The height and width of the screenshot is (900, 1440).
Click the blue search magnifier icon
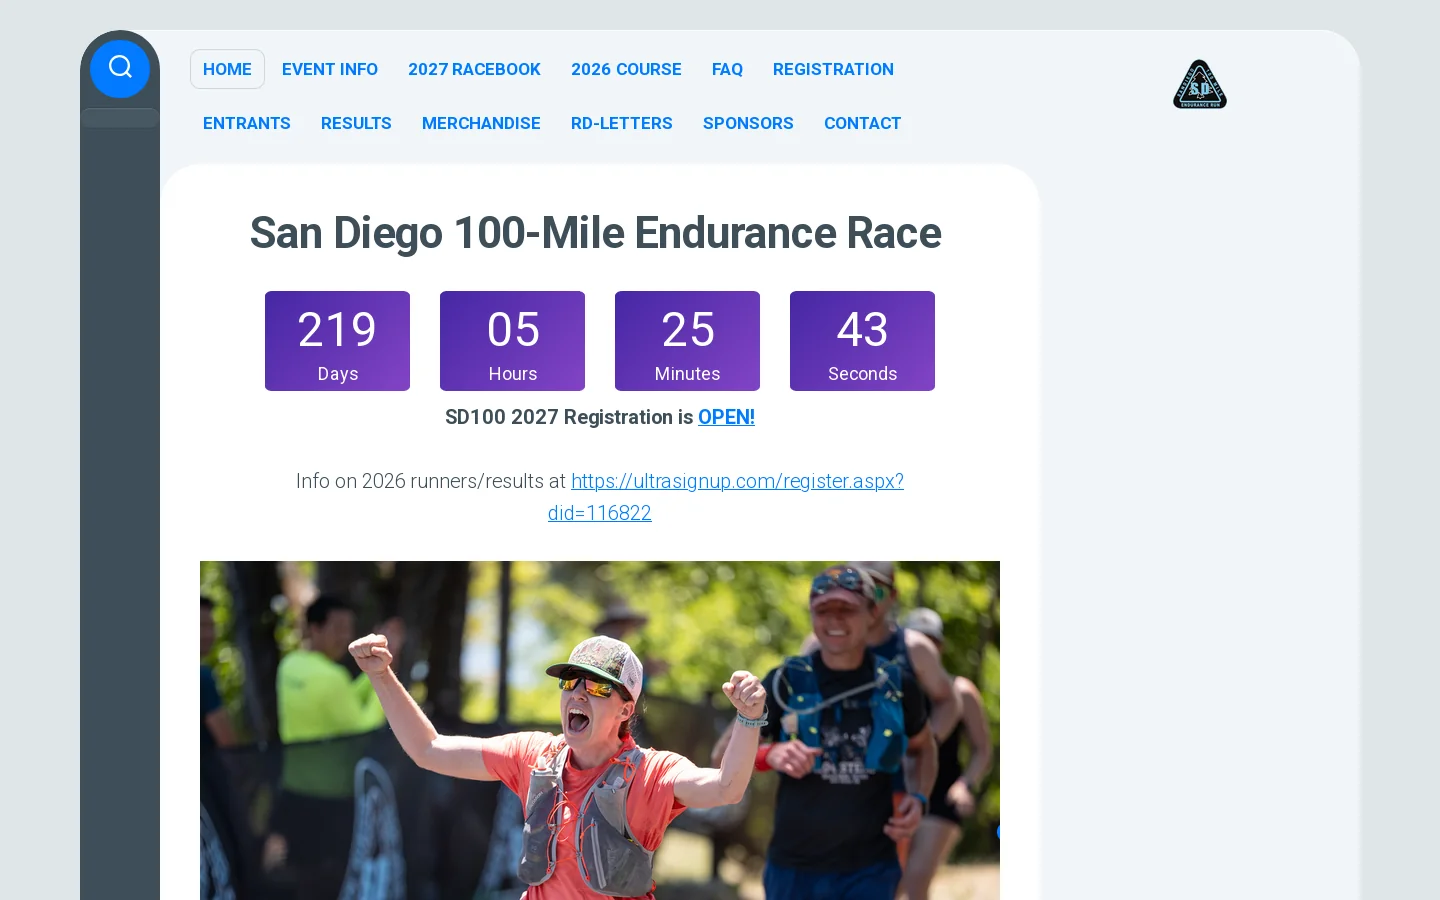pos(120,68)
